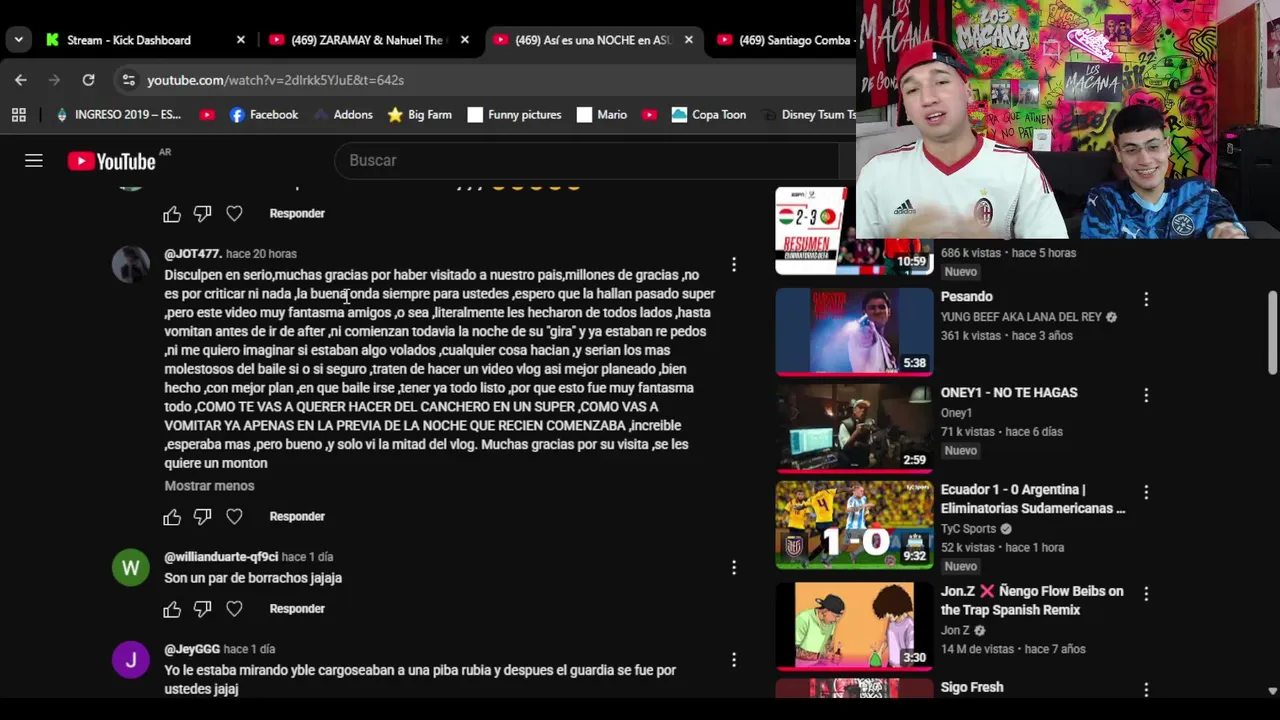Click the page vertical scrollbar thumb

point(1272,331)
